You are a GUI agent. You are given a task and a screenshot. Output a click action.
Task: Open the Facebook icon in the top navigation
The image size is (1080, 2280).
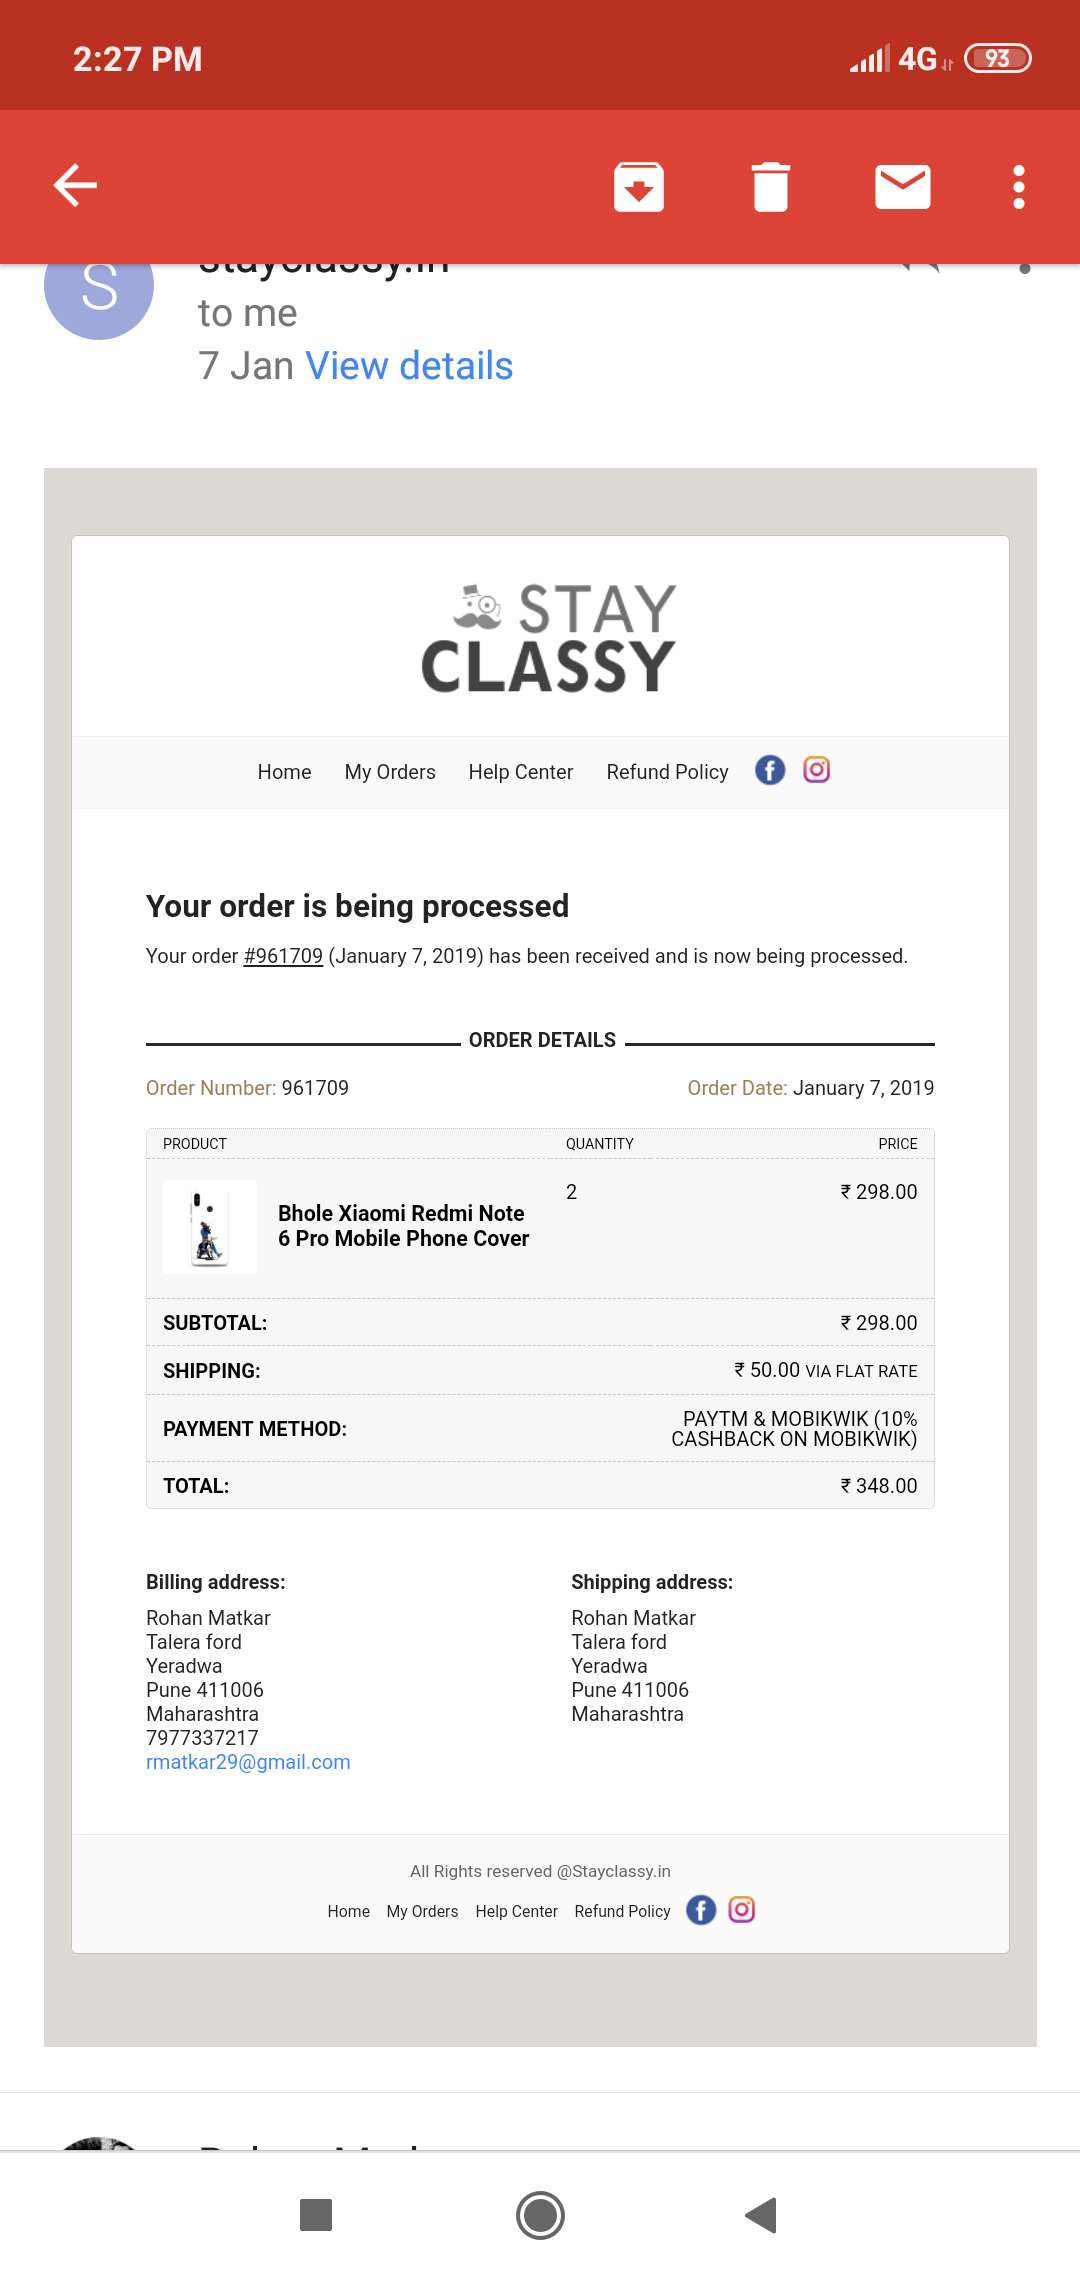770,770
